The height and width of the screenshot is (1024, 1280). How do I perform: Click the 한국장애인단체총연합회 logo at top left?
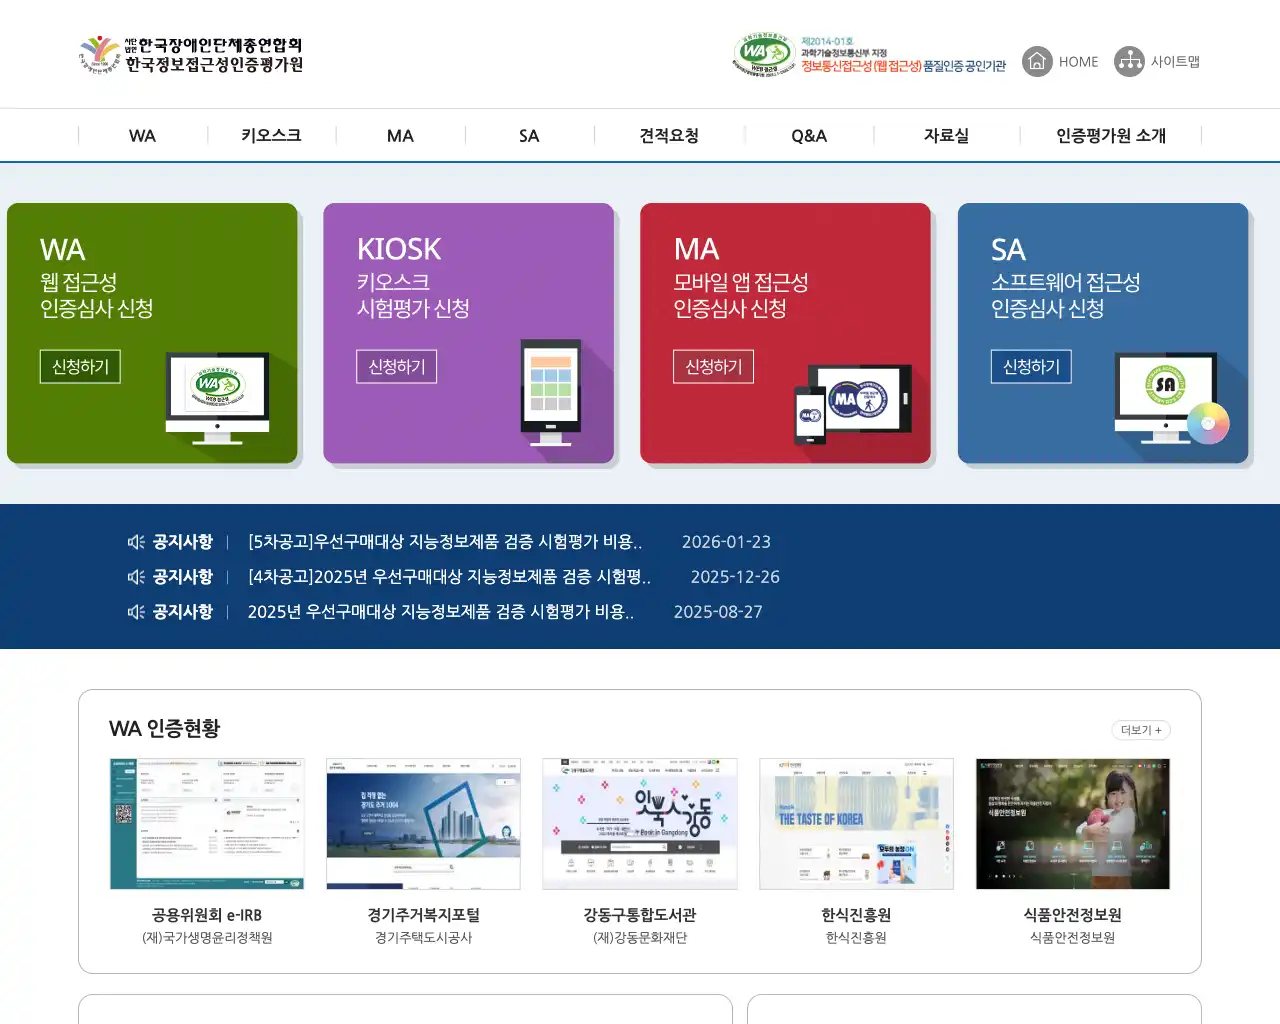pyautogui.click(x=190, y=56)
